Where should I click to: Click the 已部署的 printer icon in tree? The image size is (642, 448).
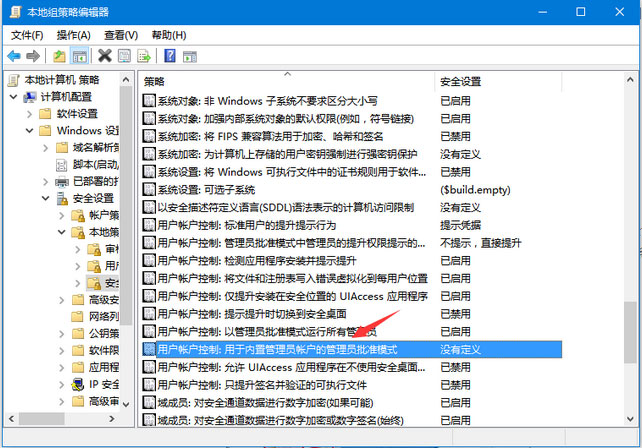point(62,181)
